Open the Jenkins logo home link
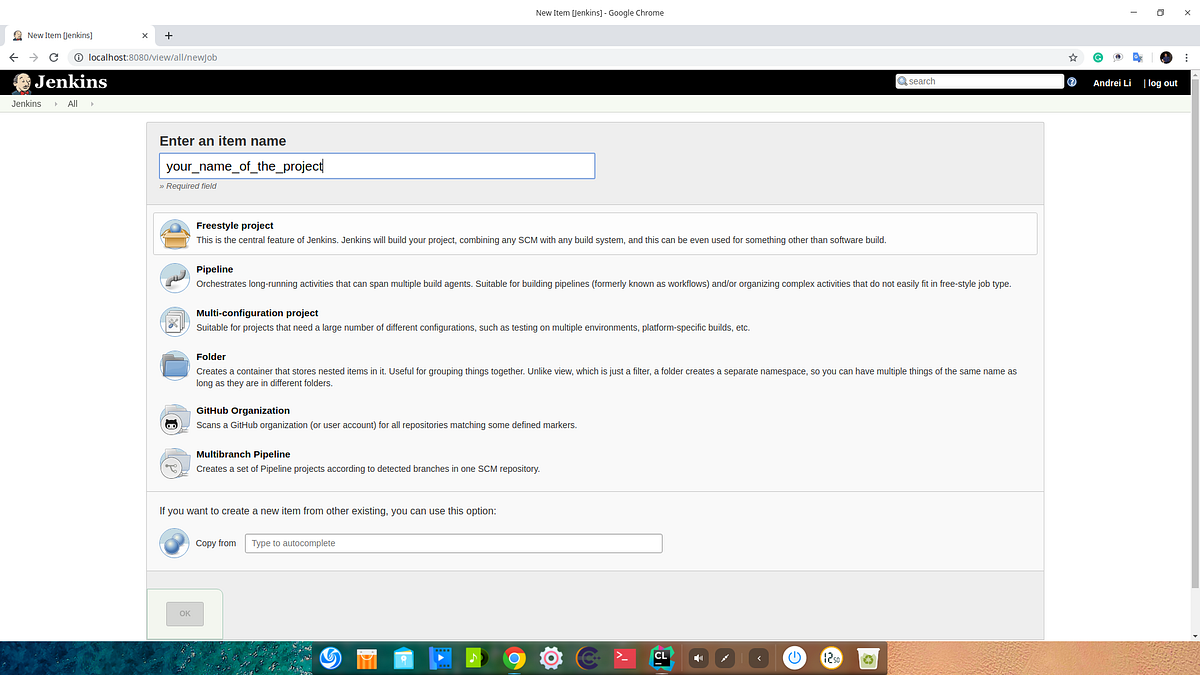1200x675 pixels. (60, 82)
